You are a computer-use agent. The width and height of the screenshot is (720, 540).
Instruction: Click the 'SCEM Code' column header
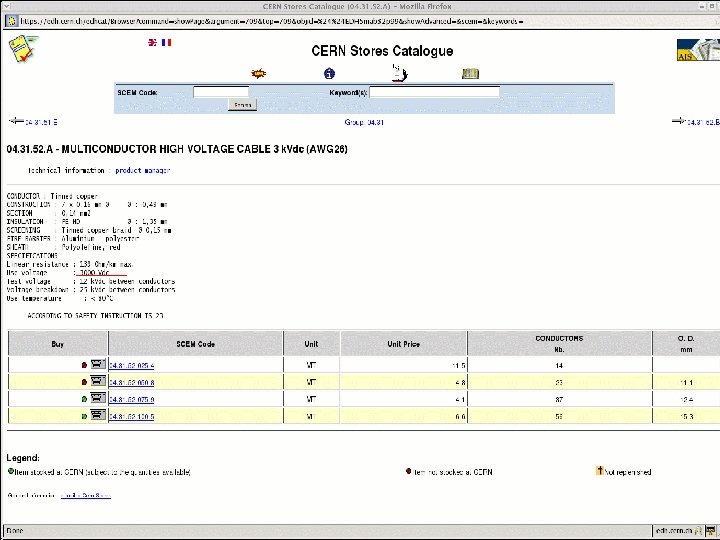(x=196, y=343)
